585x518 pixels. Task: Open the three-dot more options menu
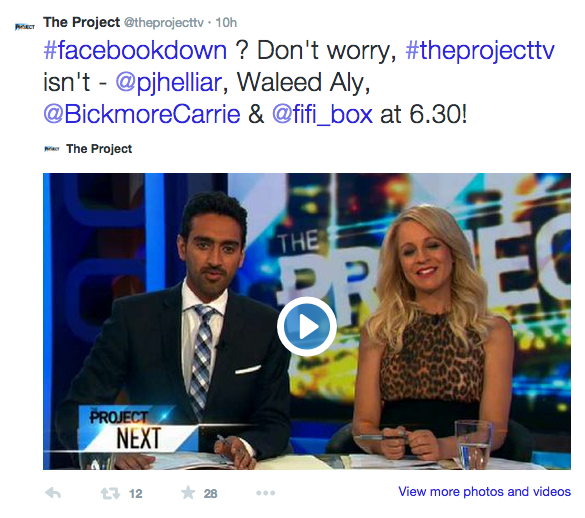266,493
